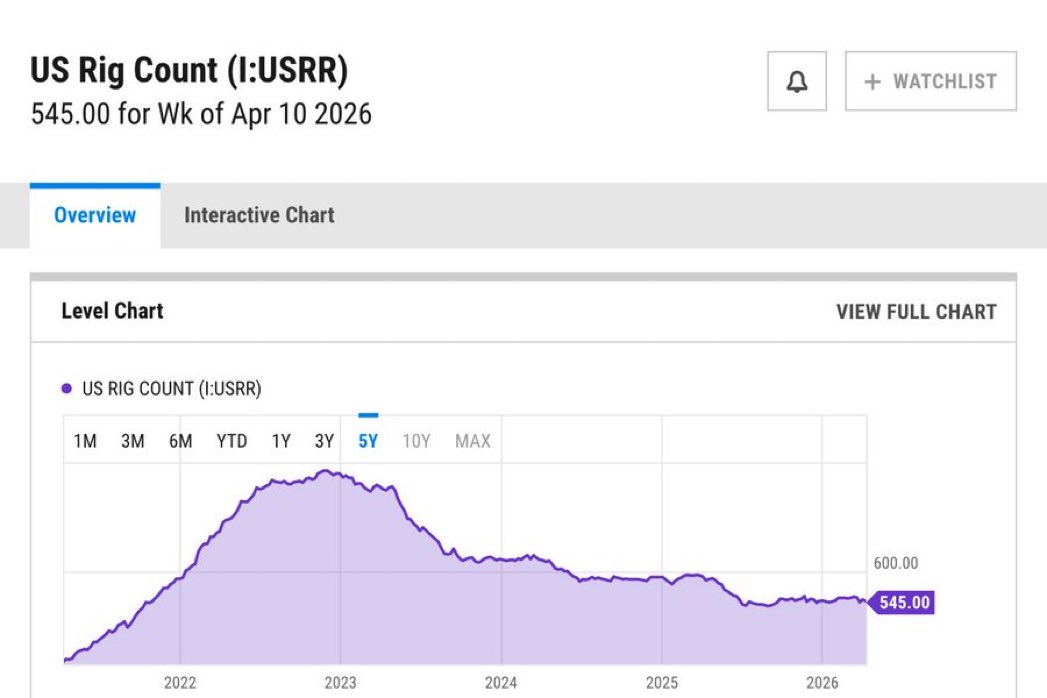Click the 2026 x-axis label
The width and height of the screenshot is (1047, 698).
click(822, 683)
